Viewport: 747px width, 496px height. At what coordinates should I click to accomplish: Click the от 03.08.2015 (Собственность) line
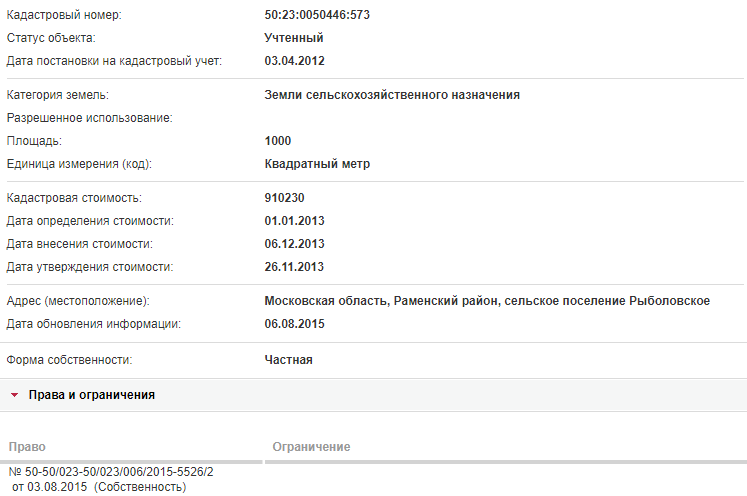(x=99, y=487)
